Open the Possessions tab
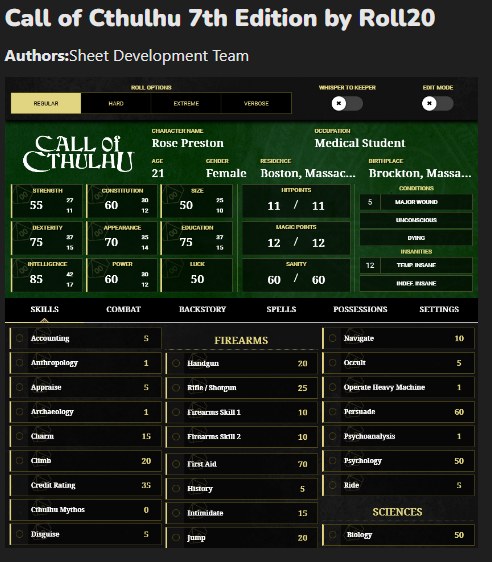Screen dimensions: 492x562 360,309
